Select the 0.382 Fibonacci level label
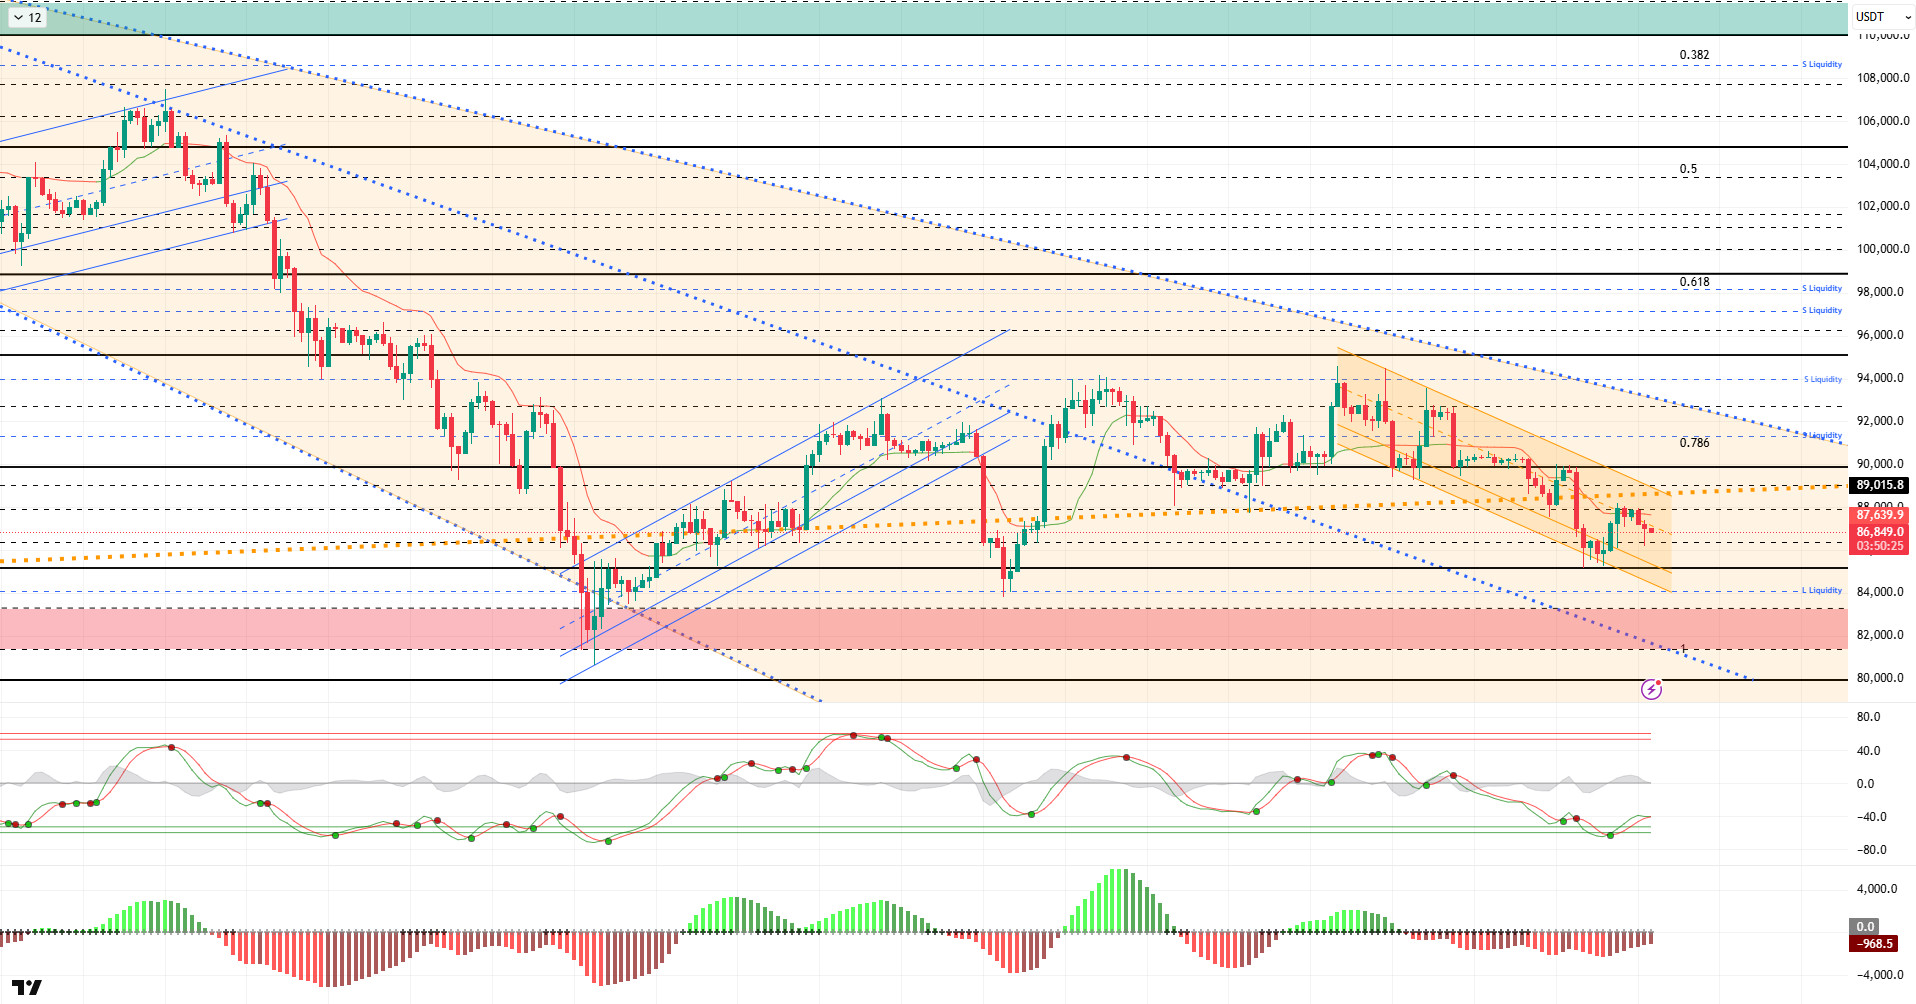 click(x=1694, y=55)
